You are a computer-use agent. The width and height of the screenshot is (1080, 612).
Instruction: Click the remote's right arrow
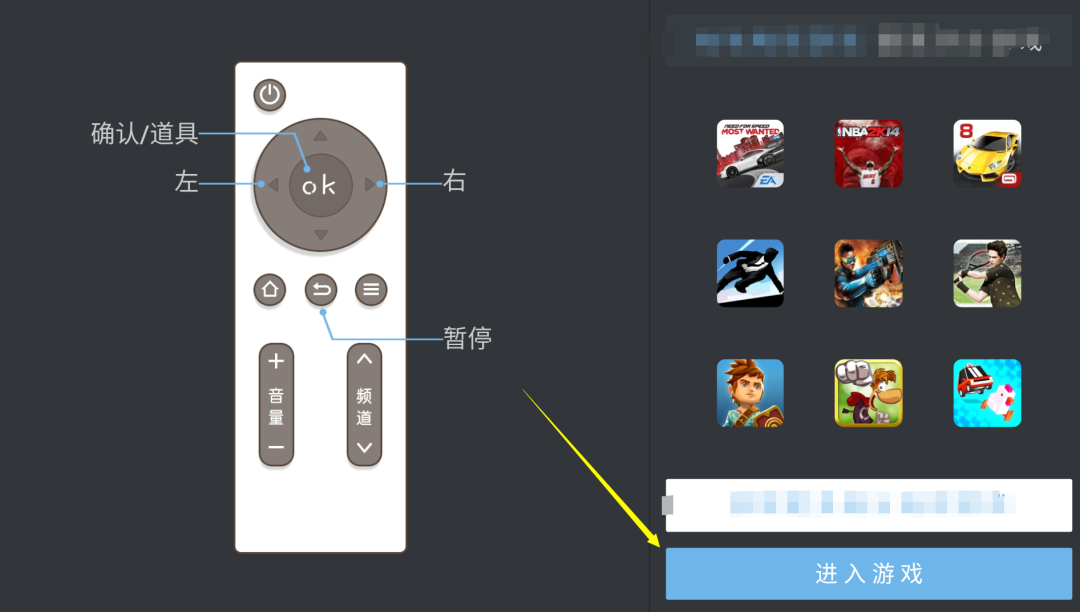[x=370, y=184]
